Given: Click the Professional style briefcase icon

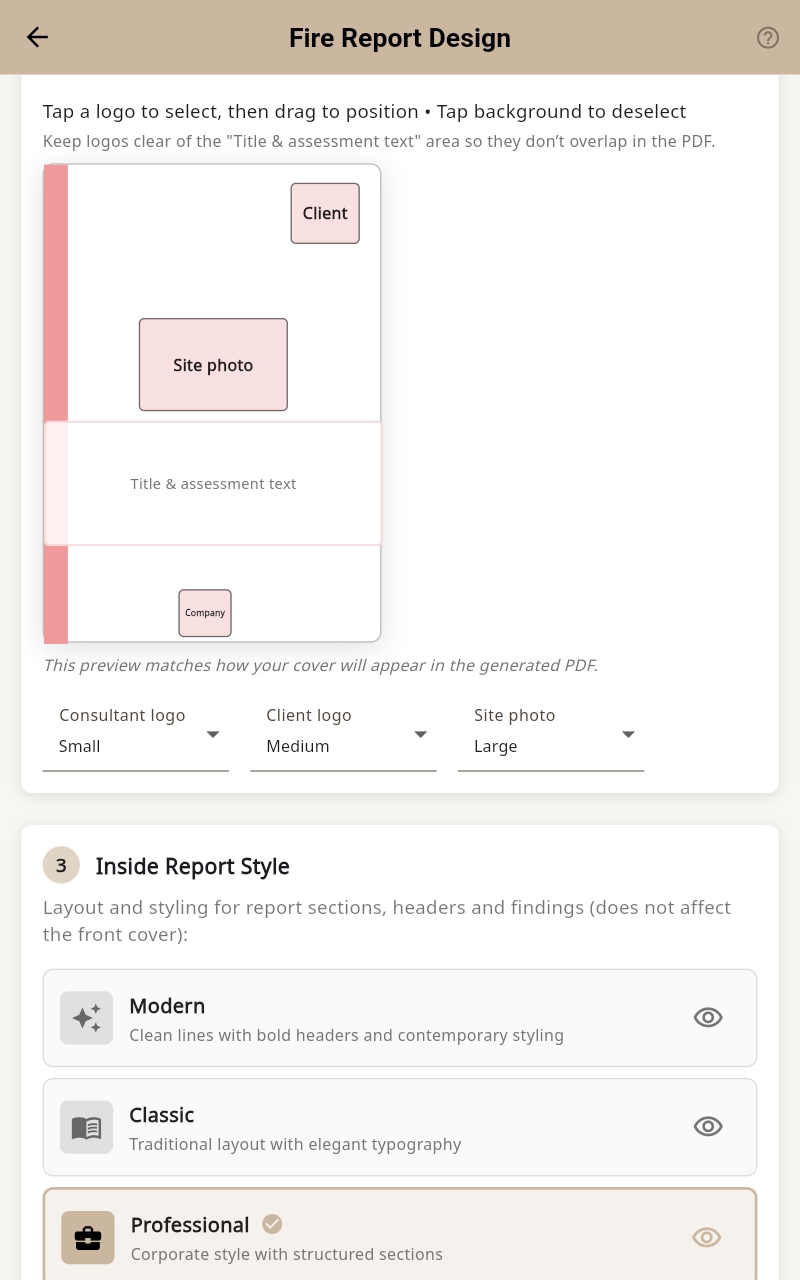Looking at the screenshot, I should tap(88, 1238).
